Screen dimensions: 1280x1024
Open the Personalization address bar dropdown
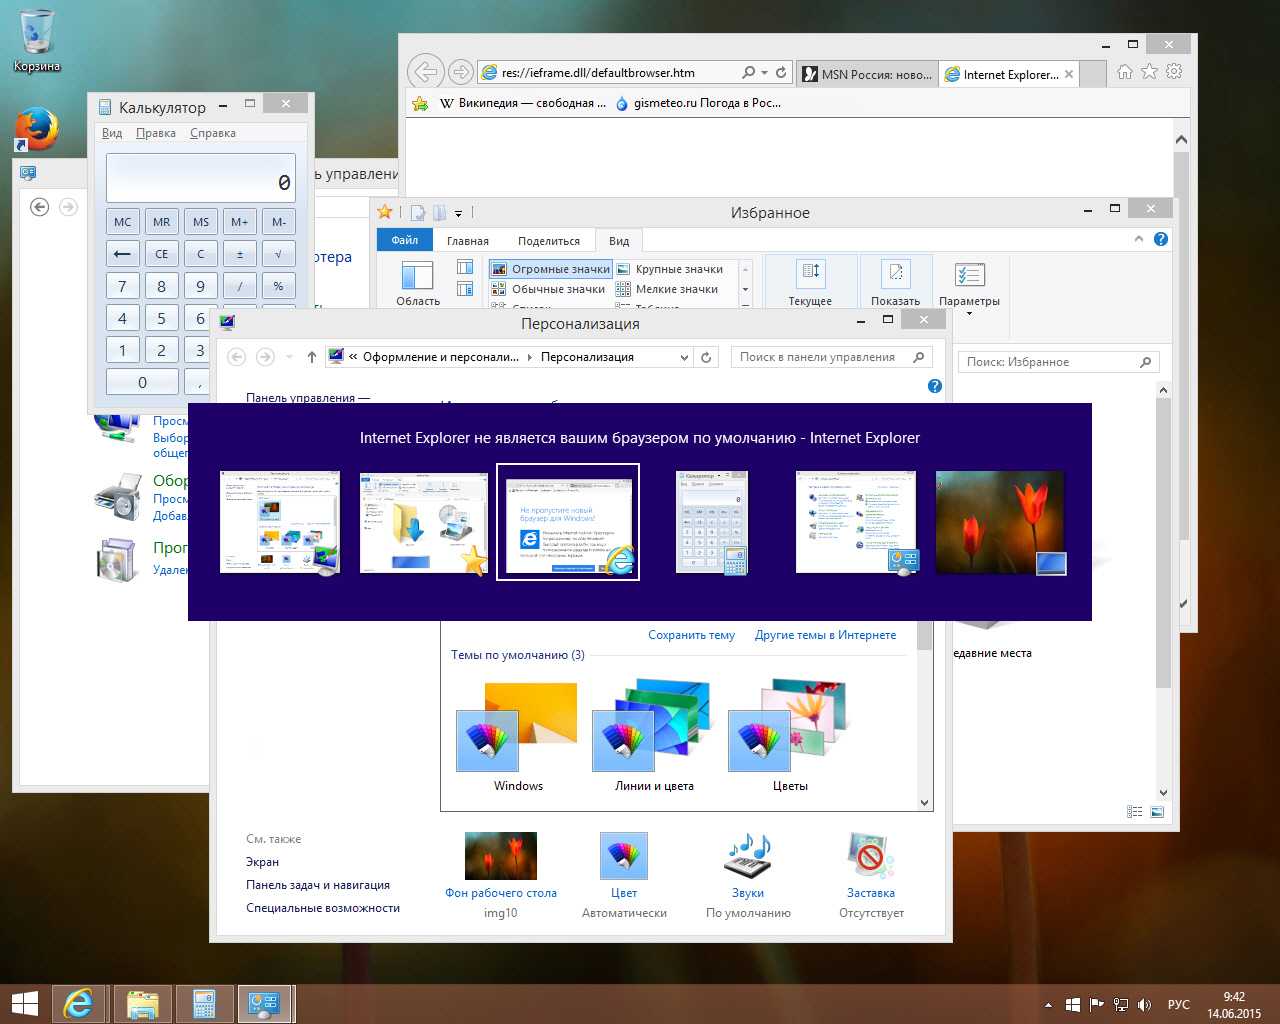(x=684, y=357)
